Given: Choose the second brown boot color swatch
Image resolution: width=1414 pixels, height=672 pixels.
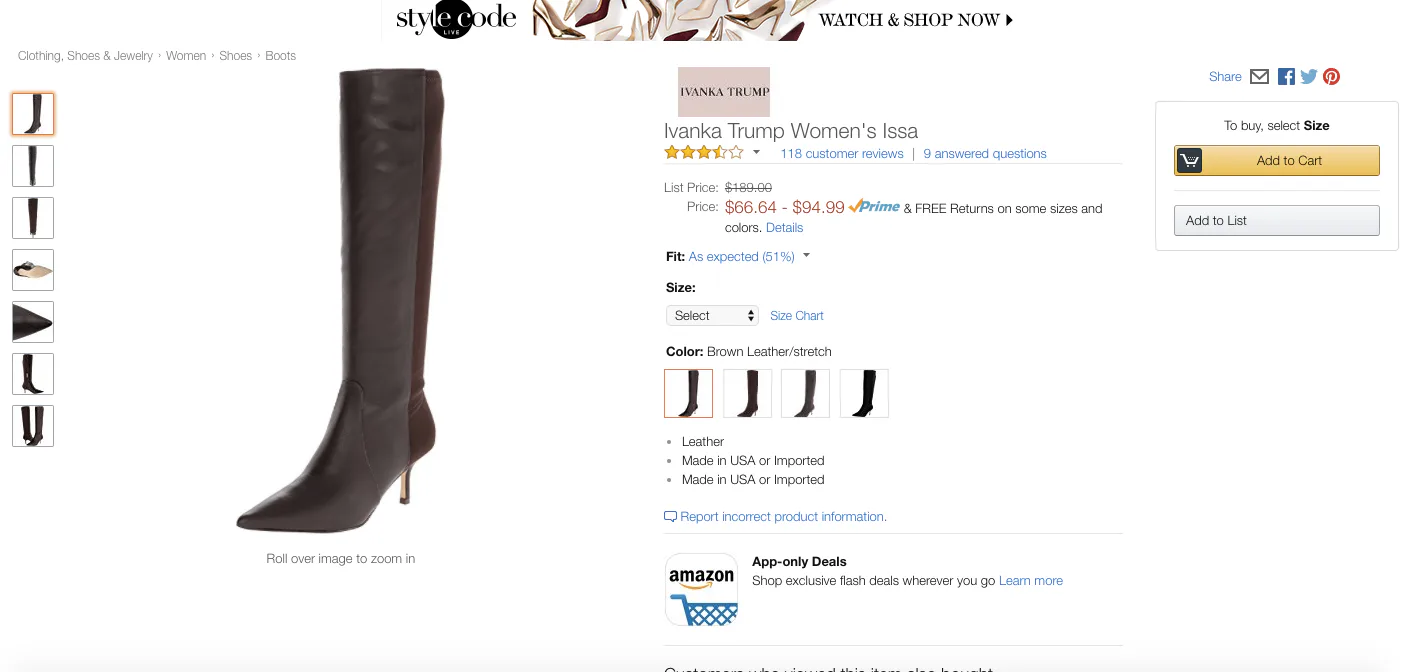Looking at the screenshot, I should point(748,393).
